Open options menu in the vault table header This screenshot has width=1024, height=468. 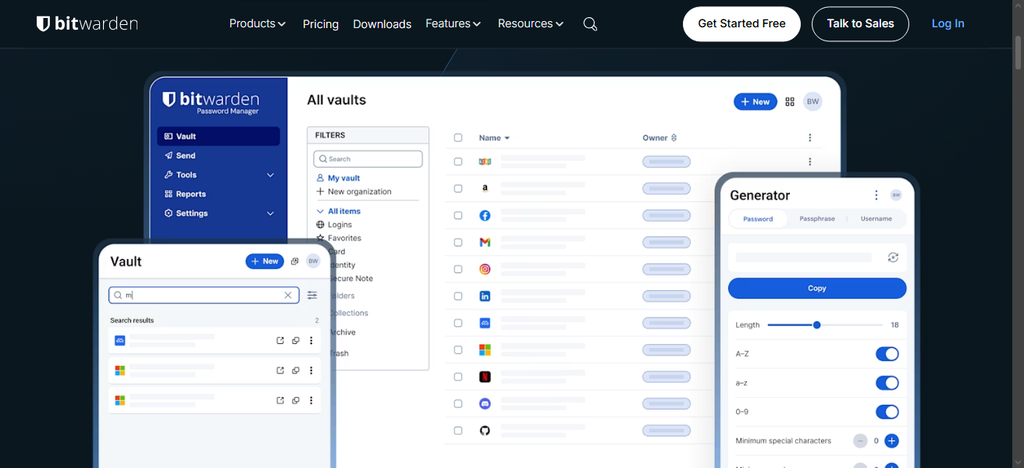(x=810, y=138)
